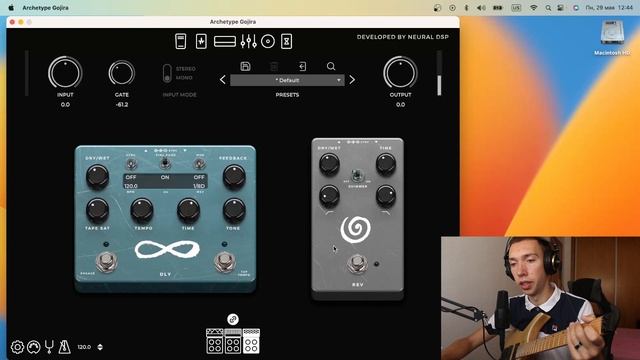Click the DLY Feedback knob

point(234,176)
